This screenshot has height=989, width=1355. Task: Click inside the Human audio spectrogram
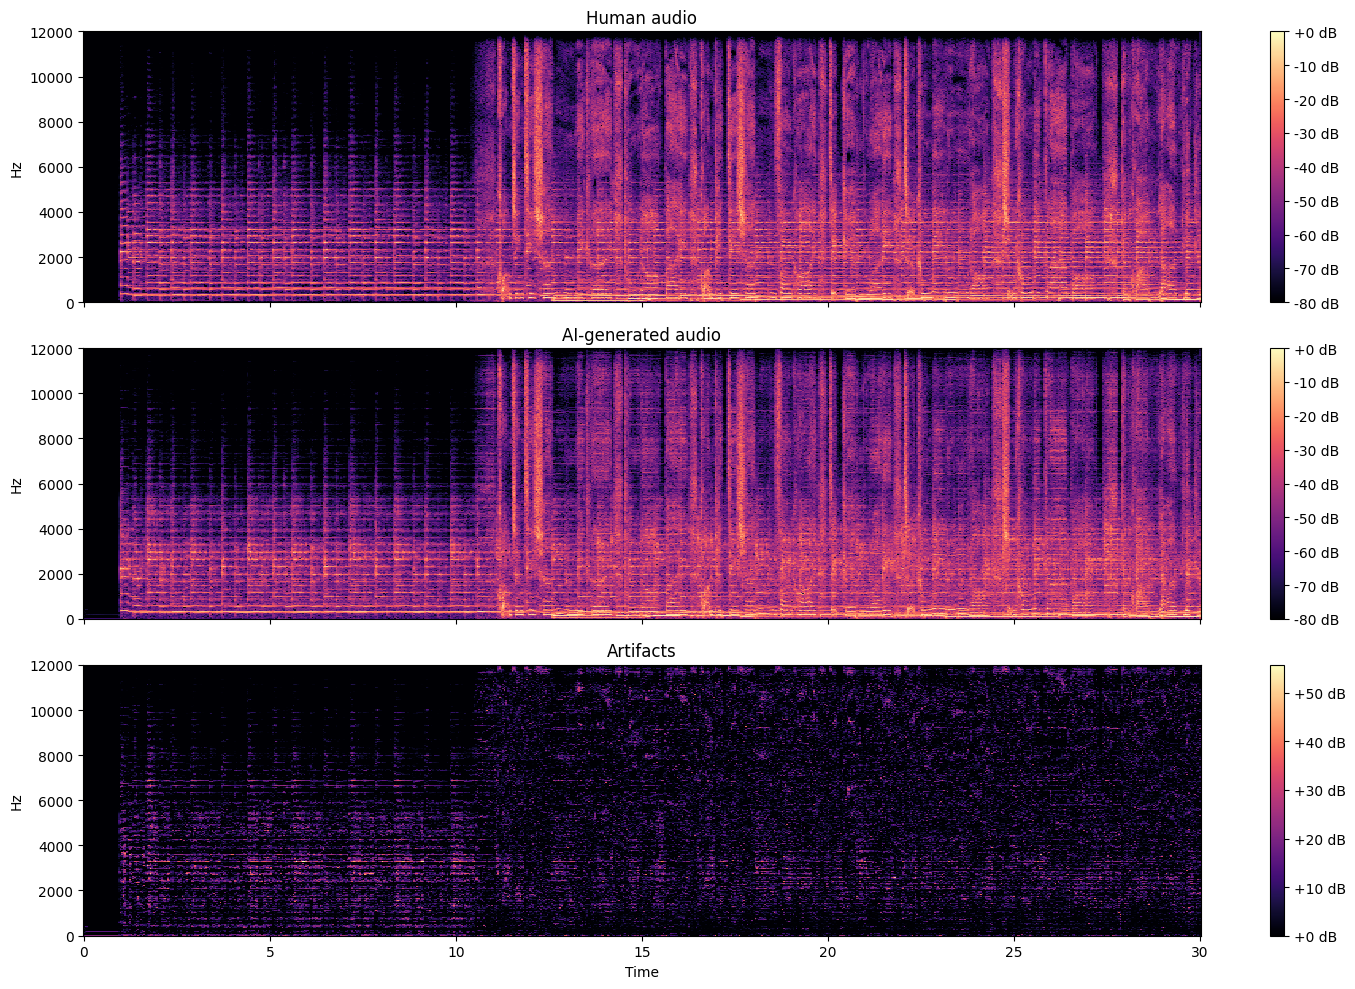(641, 167)
